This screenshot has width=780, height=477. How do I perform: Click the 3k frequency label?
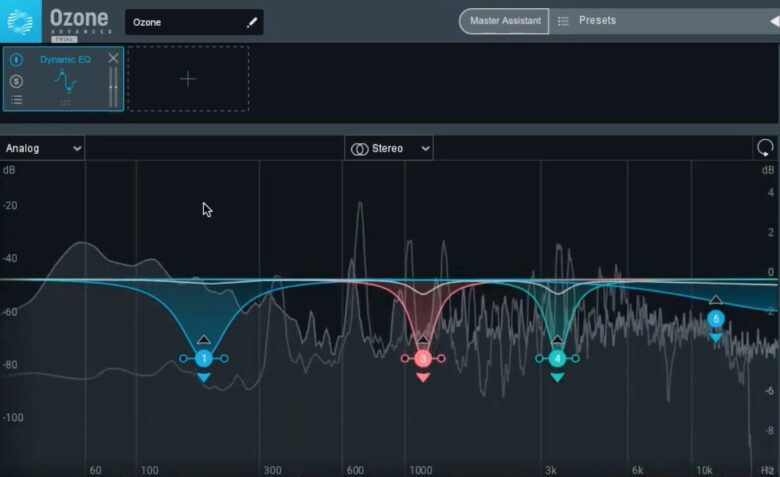pos(550,470)
